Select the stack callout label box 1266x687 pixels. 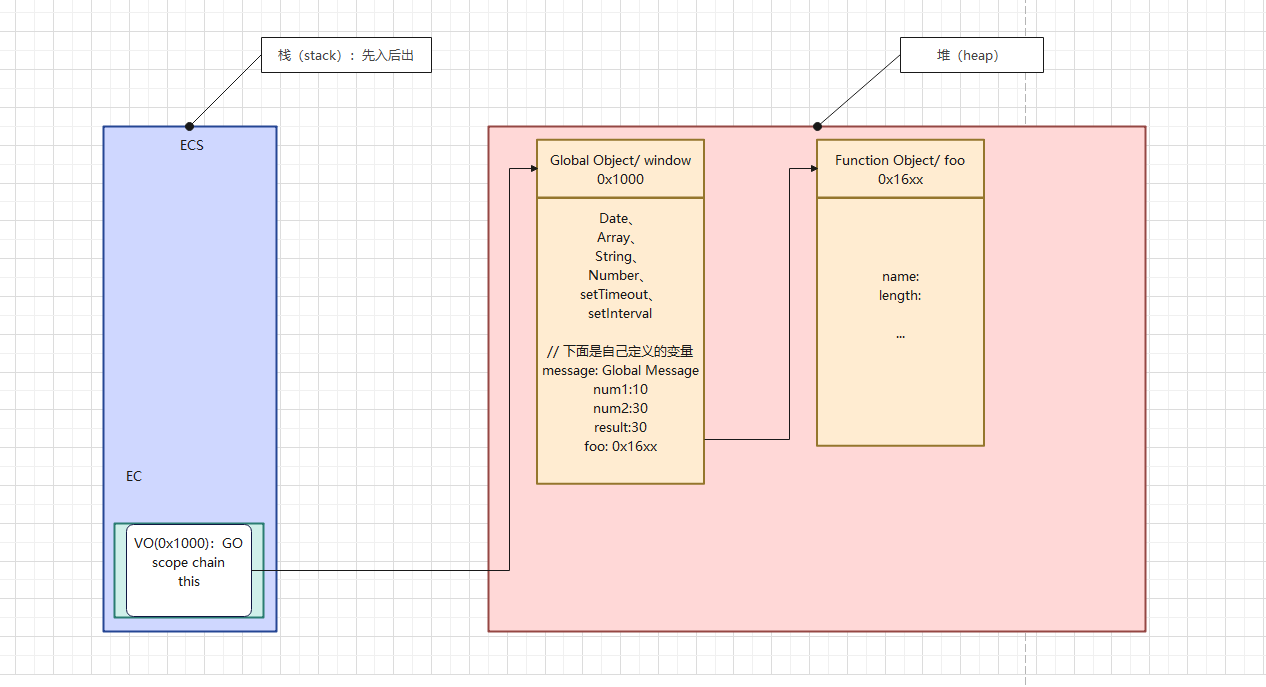tap(346, 55)
